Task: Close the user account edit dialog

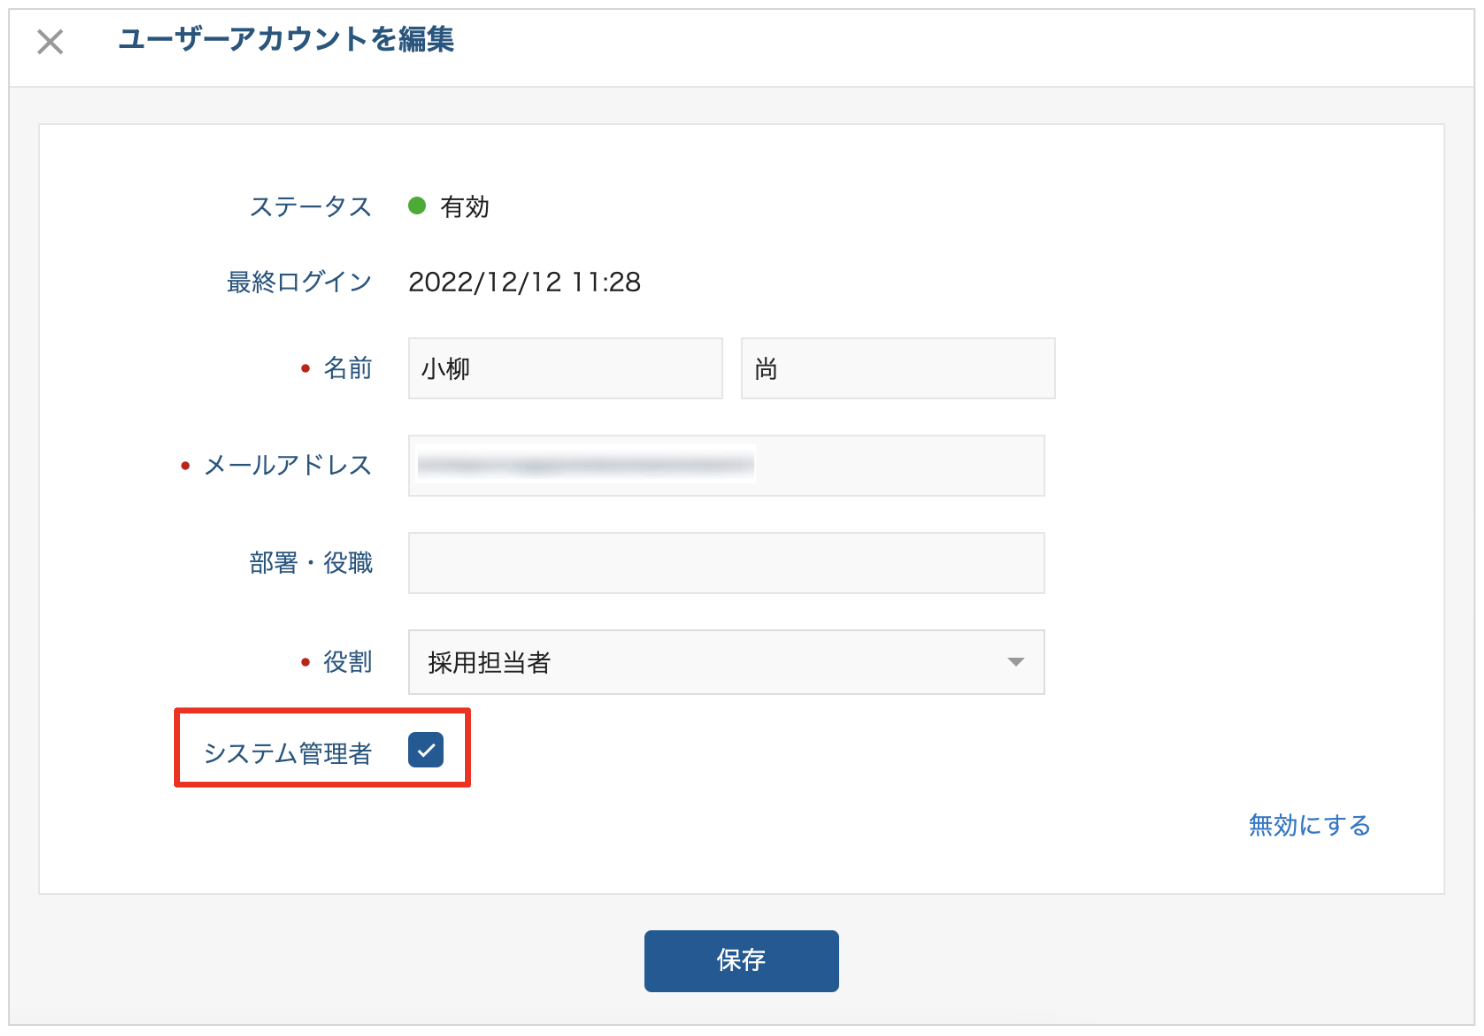Action: [x=50, y=42]
